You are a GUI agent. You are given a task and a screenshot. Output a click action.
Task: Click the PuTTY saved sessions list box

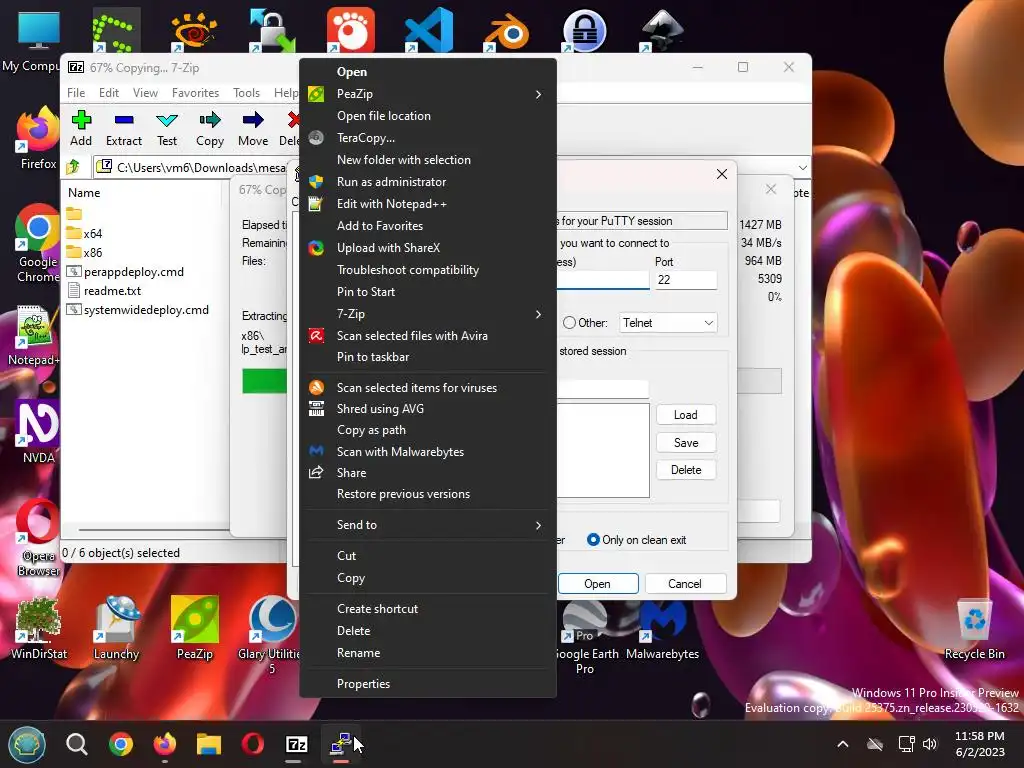pyautogui.click(x=602, y=451)
